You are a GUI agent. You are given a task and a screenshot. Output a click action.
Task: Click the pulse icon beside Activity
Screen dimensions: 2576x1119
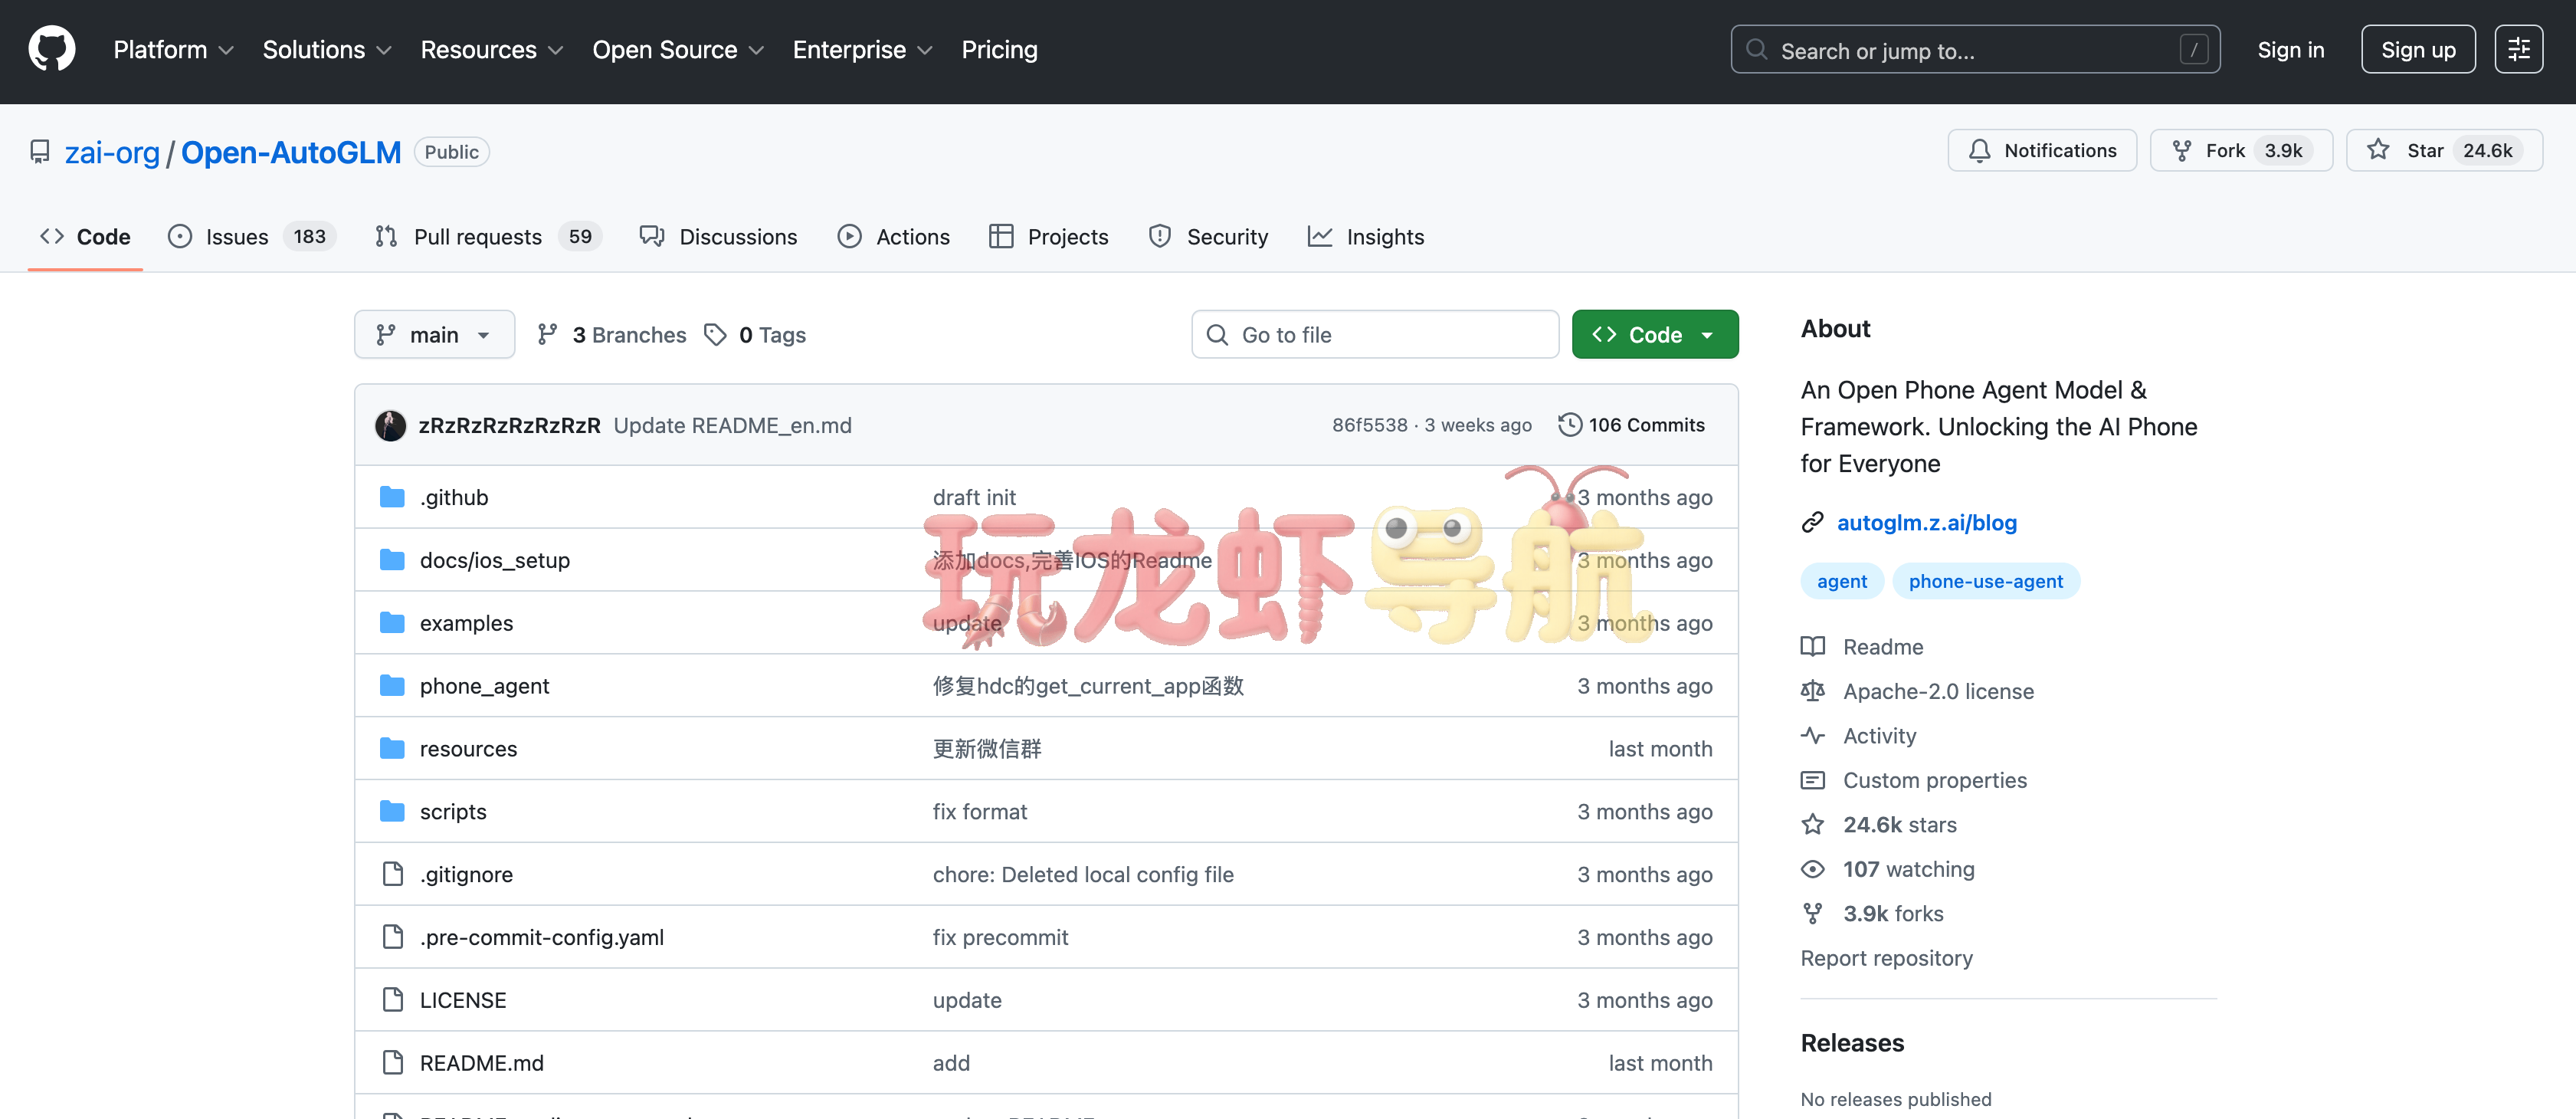pos(1812,736)
